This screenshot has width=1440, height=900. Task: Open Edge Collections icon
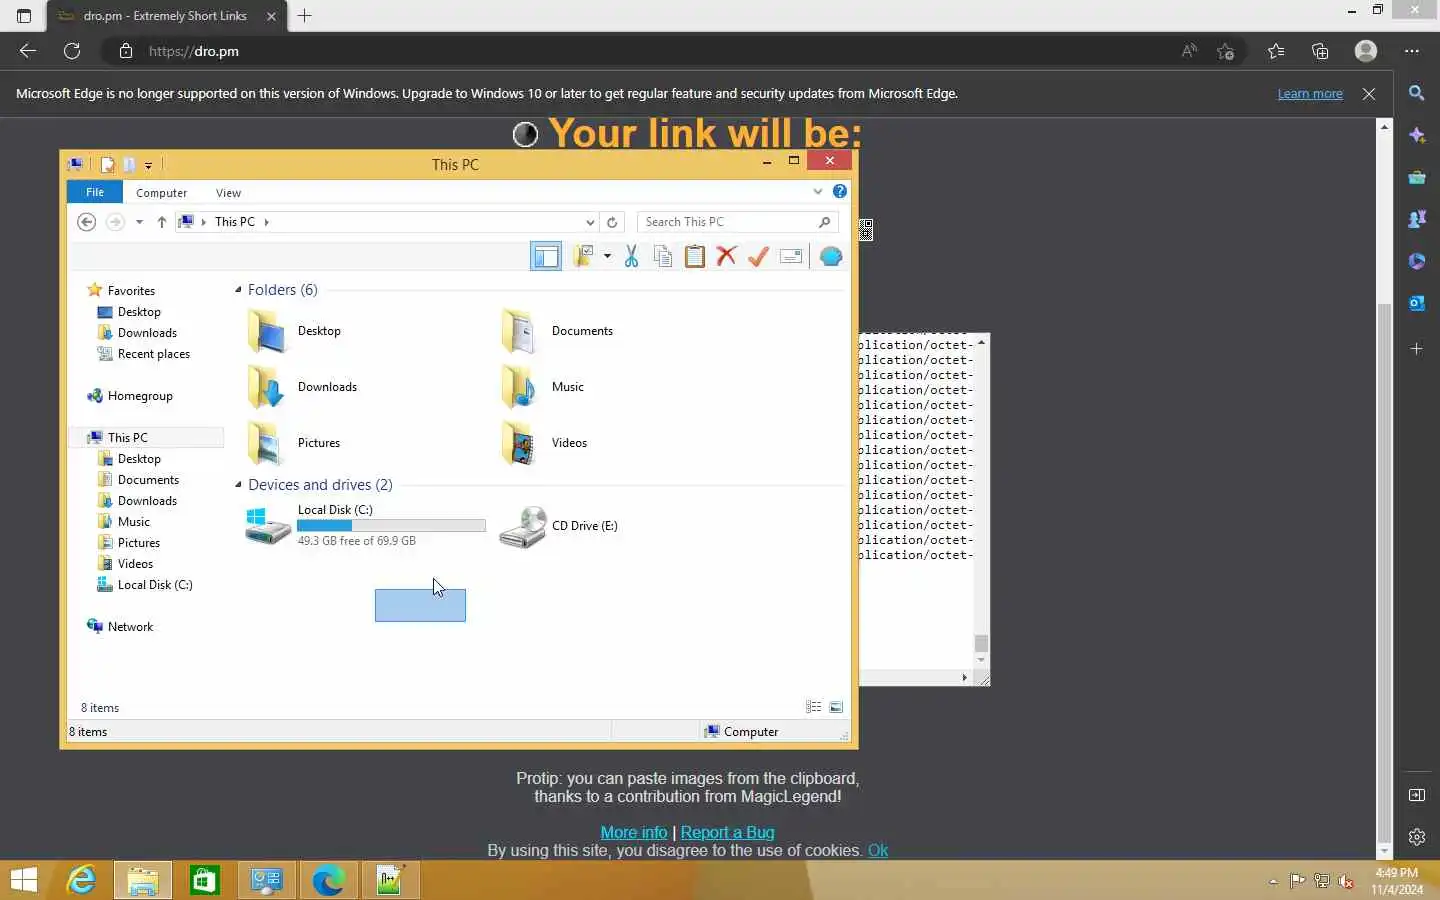(1320, 51)
